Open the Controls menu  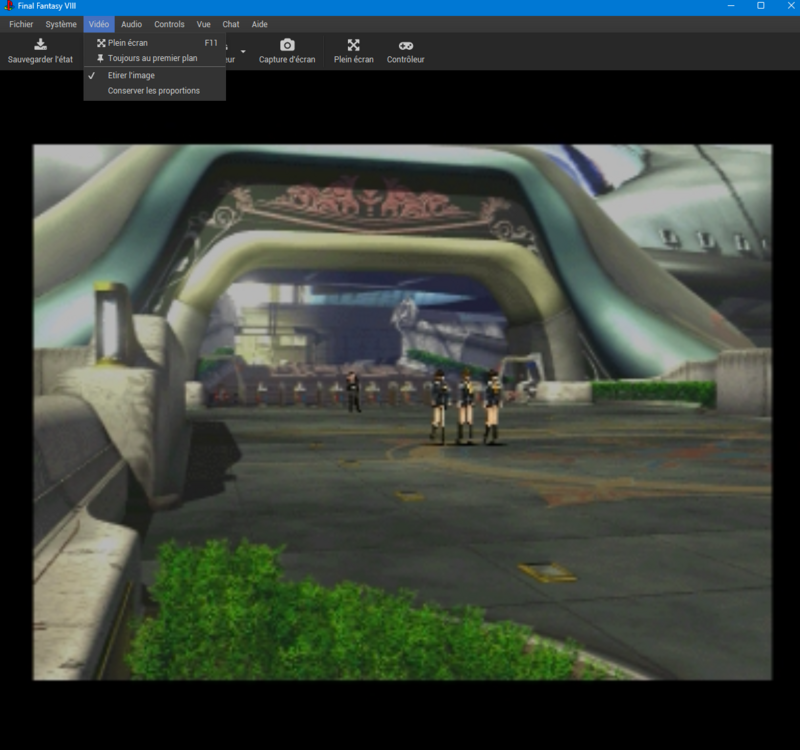pyautogui.click(x=169, y=24)
